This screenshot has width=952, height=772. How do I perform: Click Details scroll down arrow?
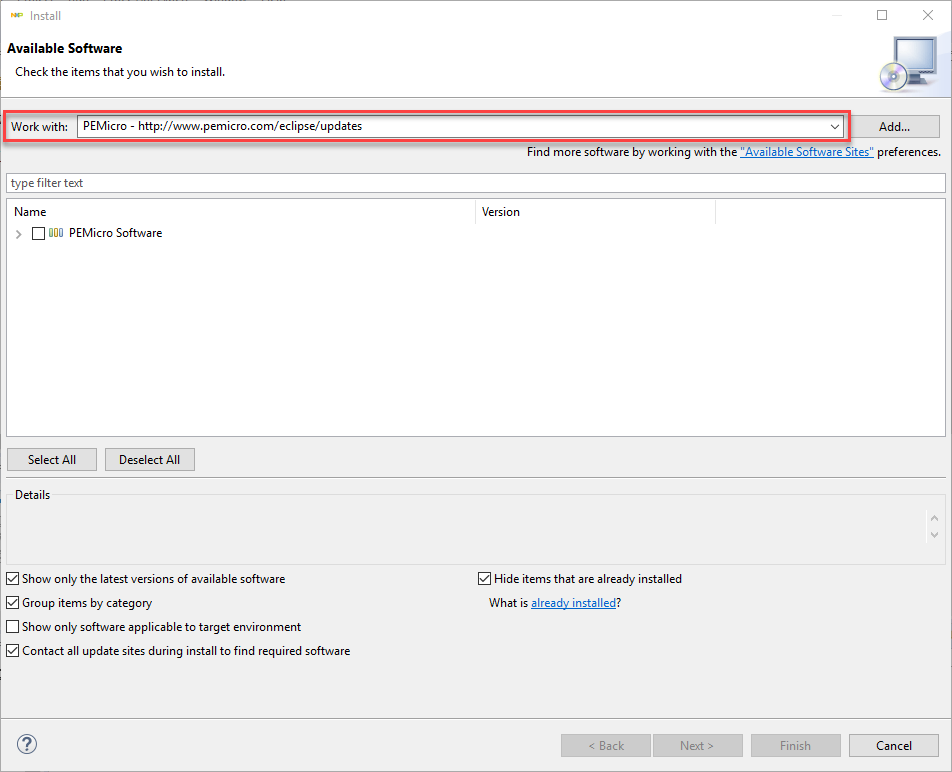[x=934, y=535]
